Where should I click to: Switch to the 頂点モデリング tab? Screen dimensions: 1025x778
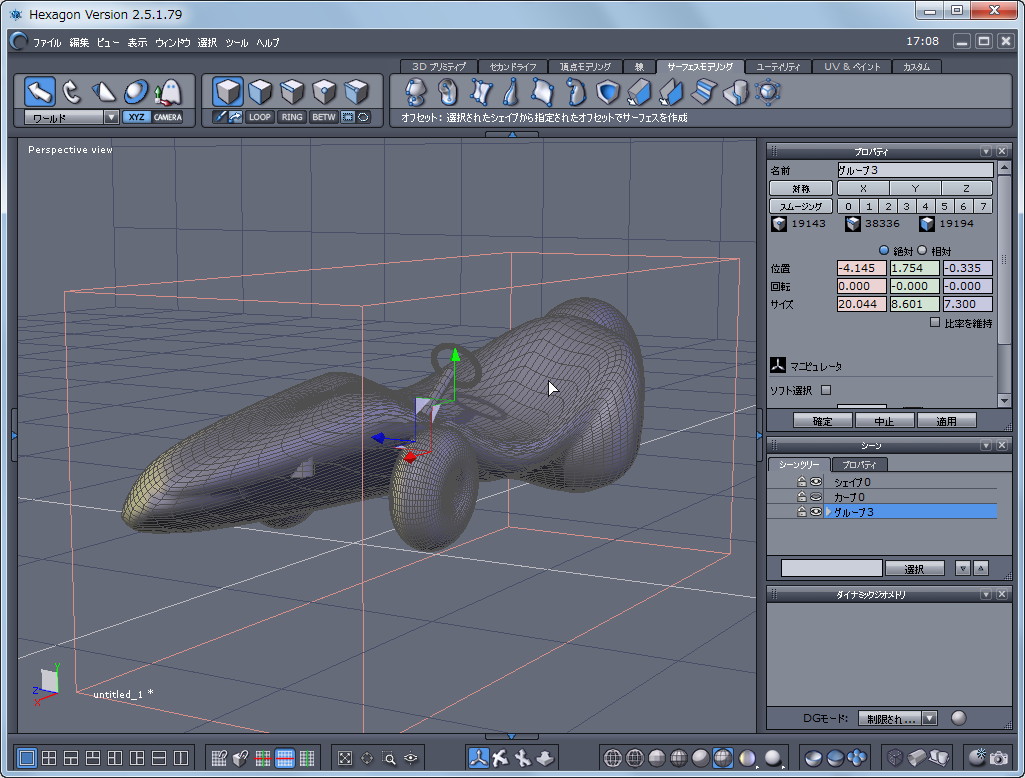pos(585,67)
